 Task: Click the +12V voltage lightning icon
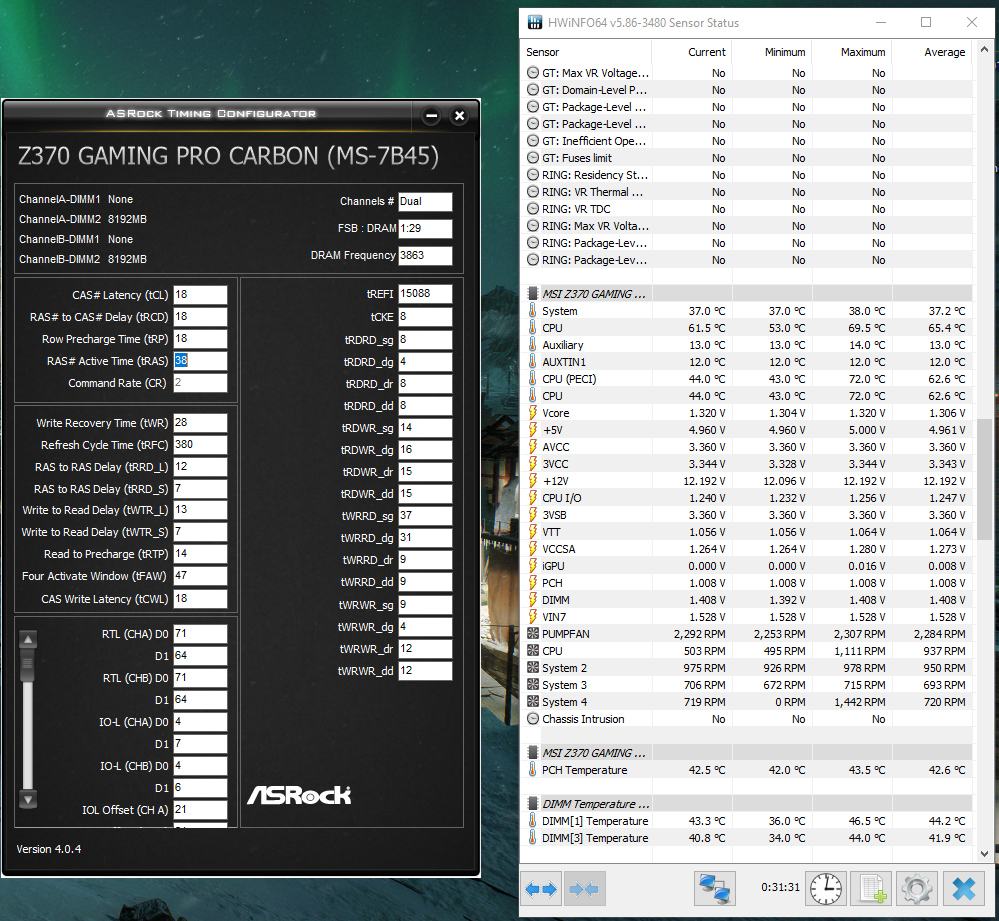tap(533, 481)
